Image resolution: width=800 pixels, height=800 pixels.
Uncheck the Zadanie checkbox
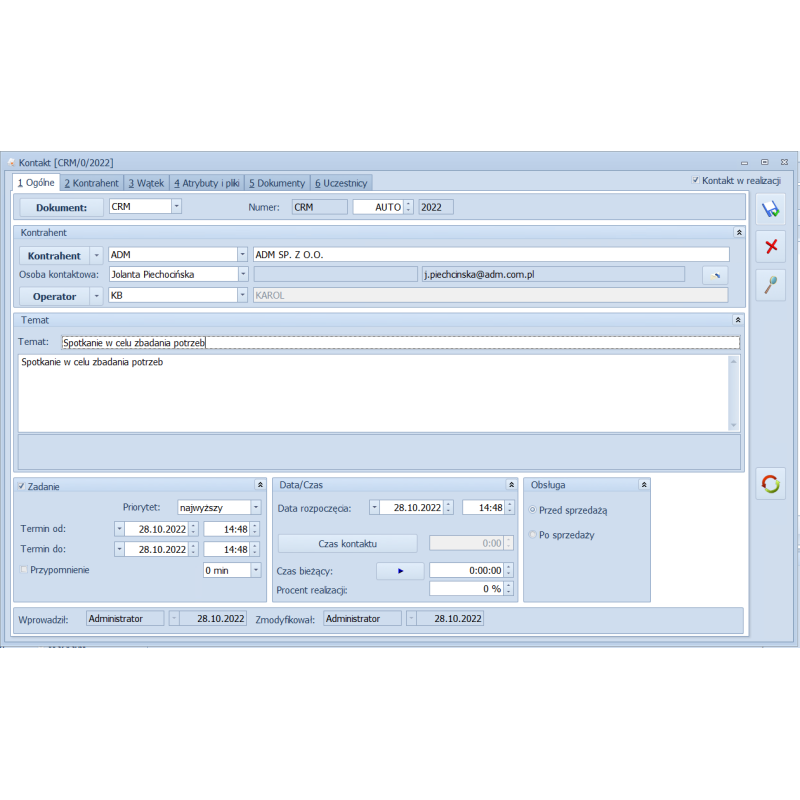(x=22, y=486)
